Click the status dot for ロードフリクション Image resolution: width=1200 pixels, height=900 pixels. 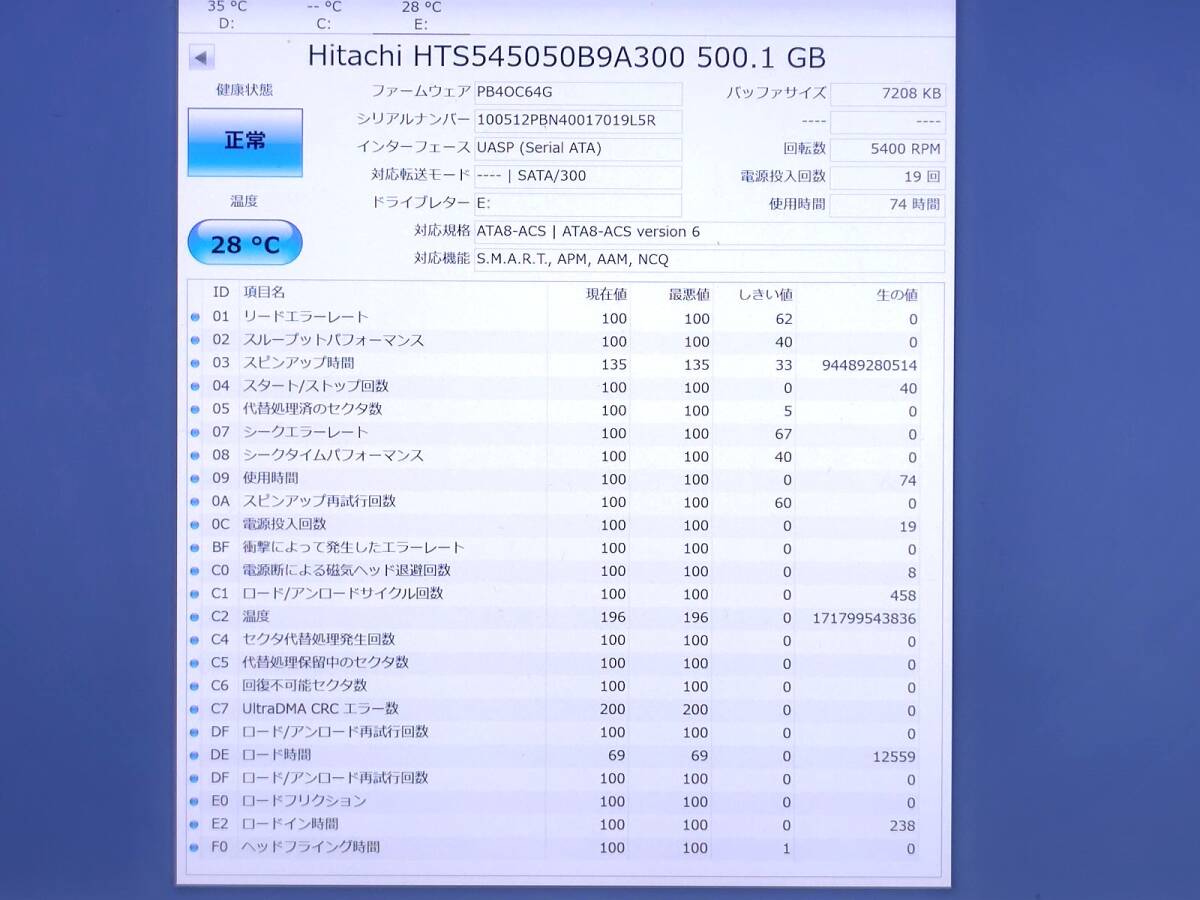tap(195, 801)
